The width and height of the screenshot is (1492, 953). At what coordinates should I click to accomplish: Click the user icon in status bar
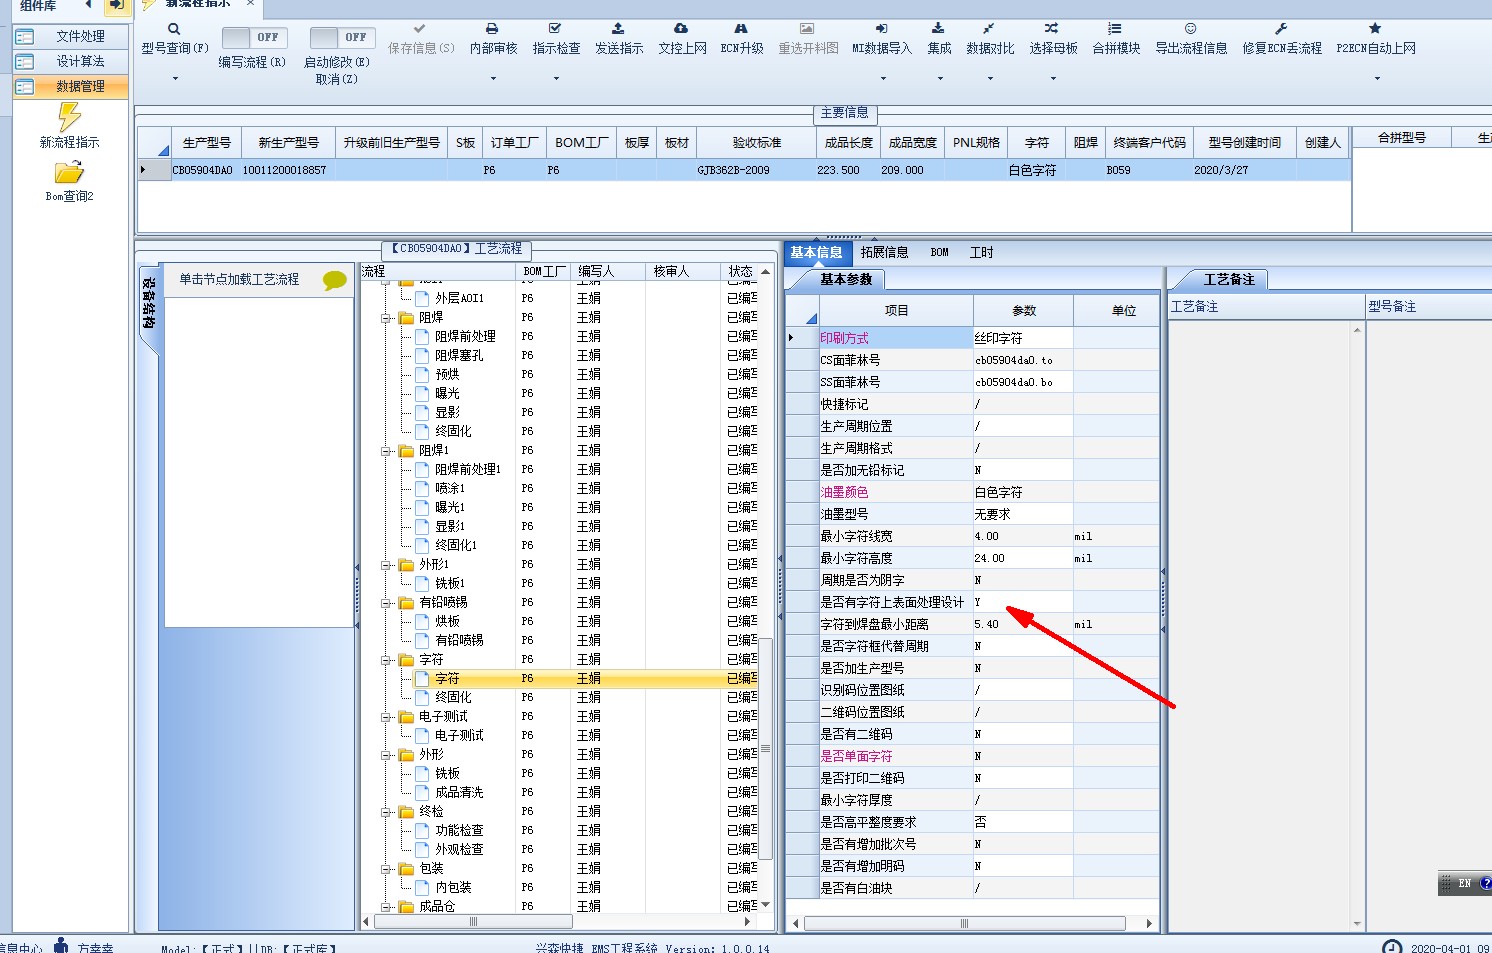tap(62, 946)
